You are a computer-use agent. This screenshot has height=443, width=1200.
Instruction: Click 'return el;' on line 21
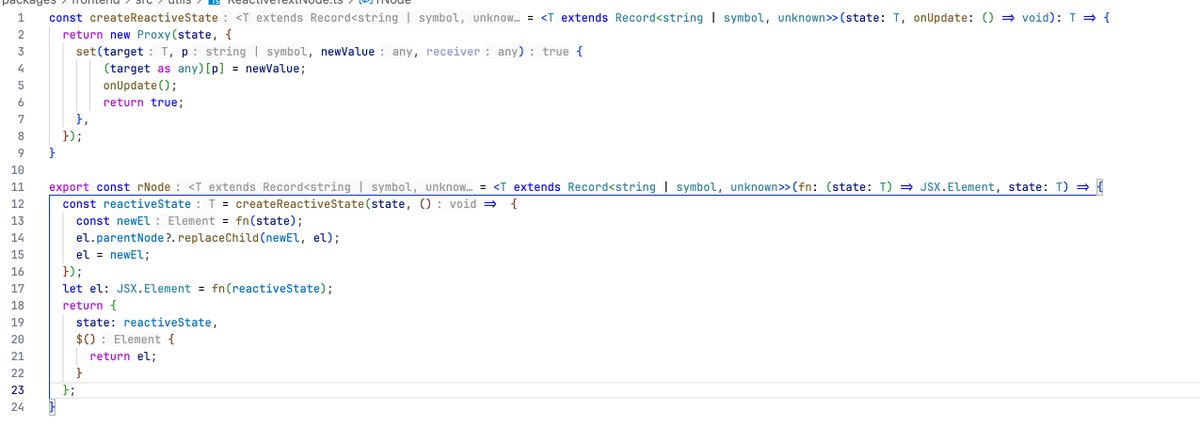pyautogui.click(x=123, y=357)
